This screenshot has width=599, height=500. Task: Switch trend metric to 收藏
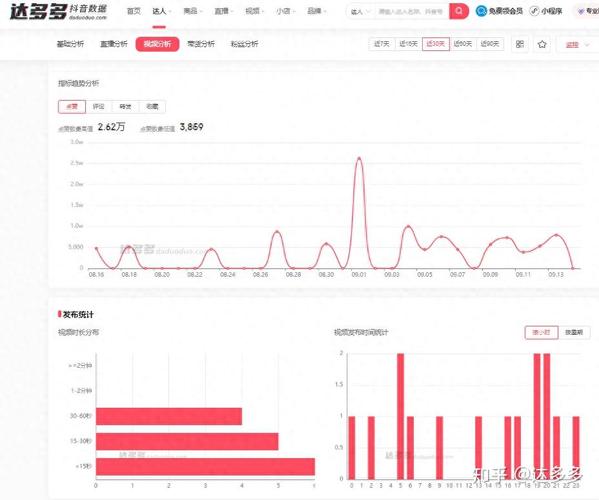tap(152, 107)
